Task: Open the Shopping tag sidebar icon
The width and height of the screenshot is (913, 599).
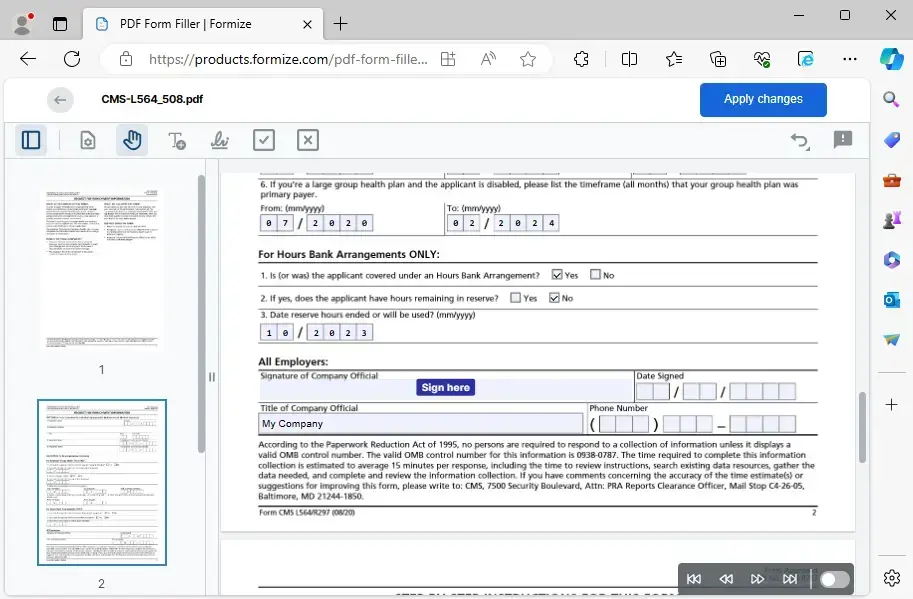Action: click(891, 140)
